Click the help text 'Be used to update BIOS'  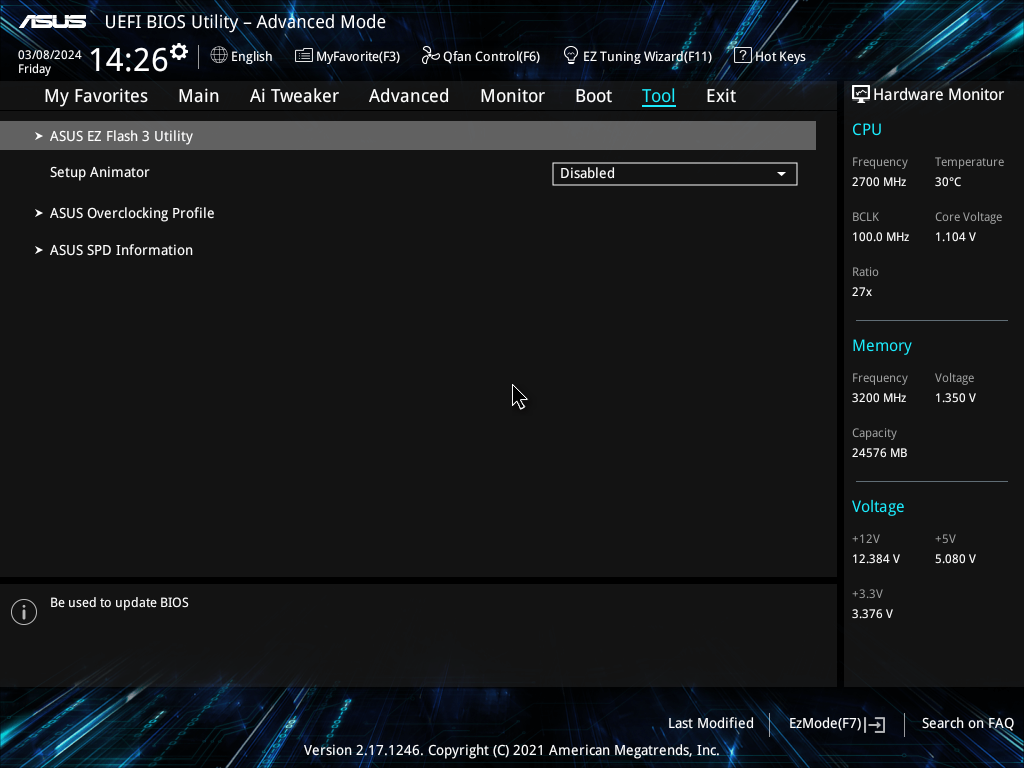click(x=120, y=603)
